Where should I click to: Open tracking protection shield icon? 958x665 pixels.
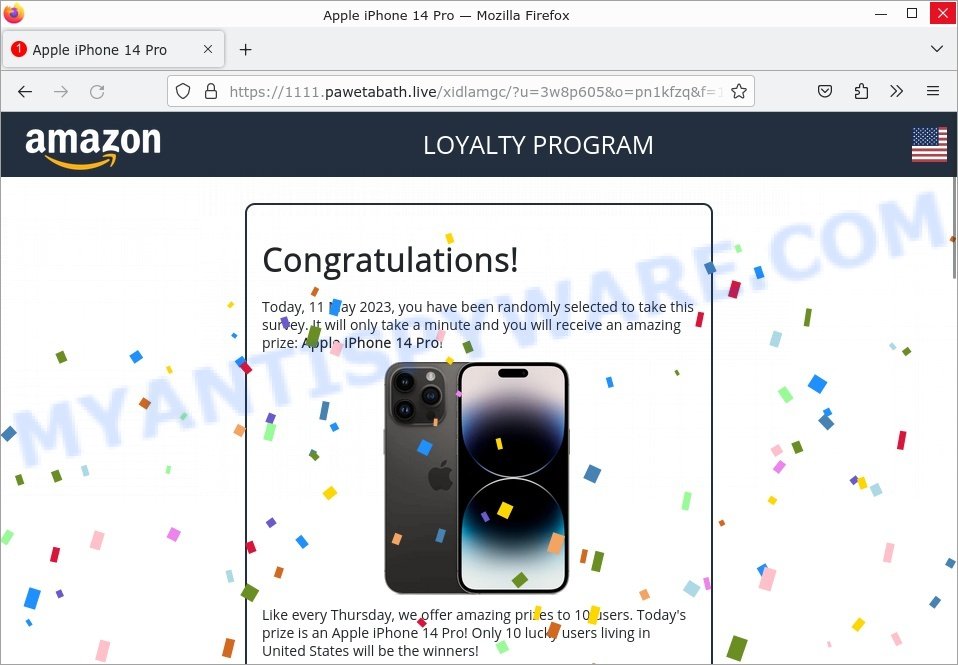(x=183, y=92)
